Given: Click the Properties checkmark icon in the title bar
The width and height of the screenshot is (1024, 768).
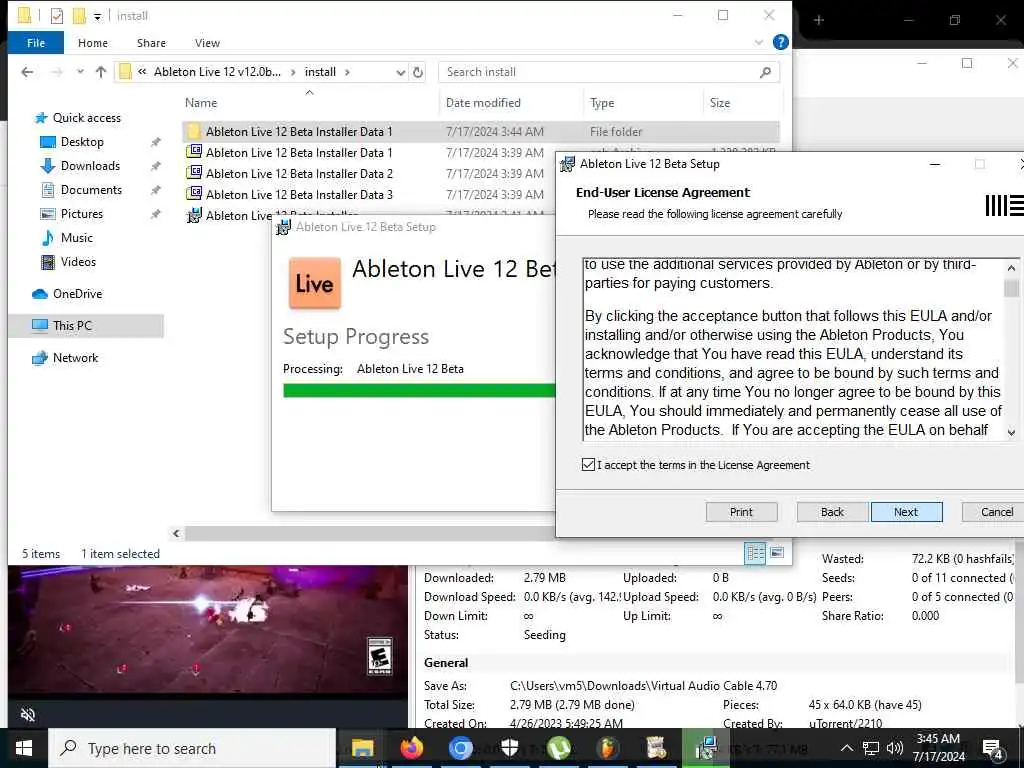Looking at the screenshot, I should (57, 16).
